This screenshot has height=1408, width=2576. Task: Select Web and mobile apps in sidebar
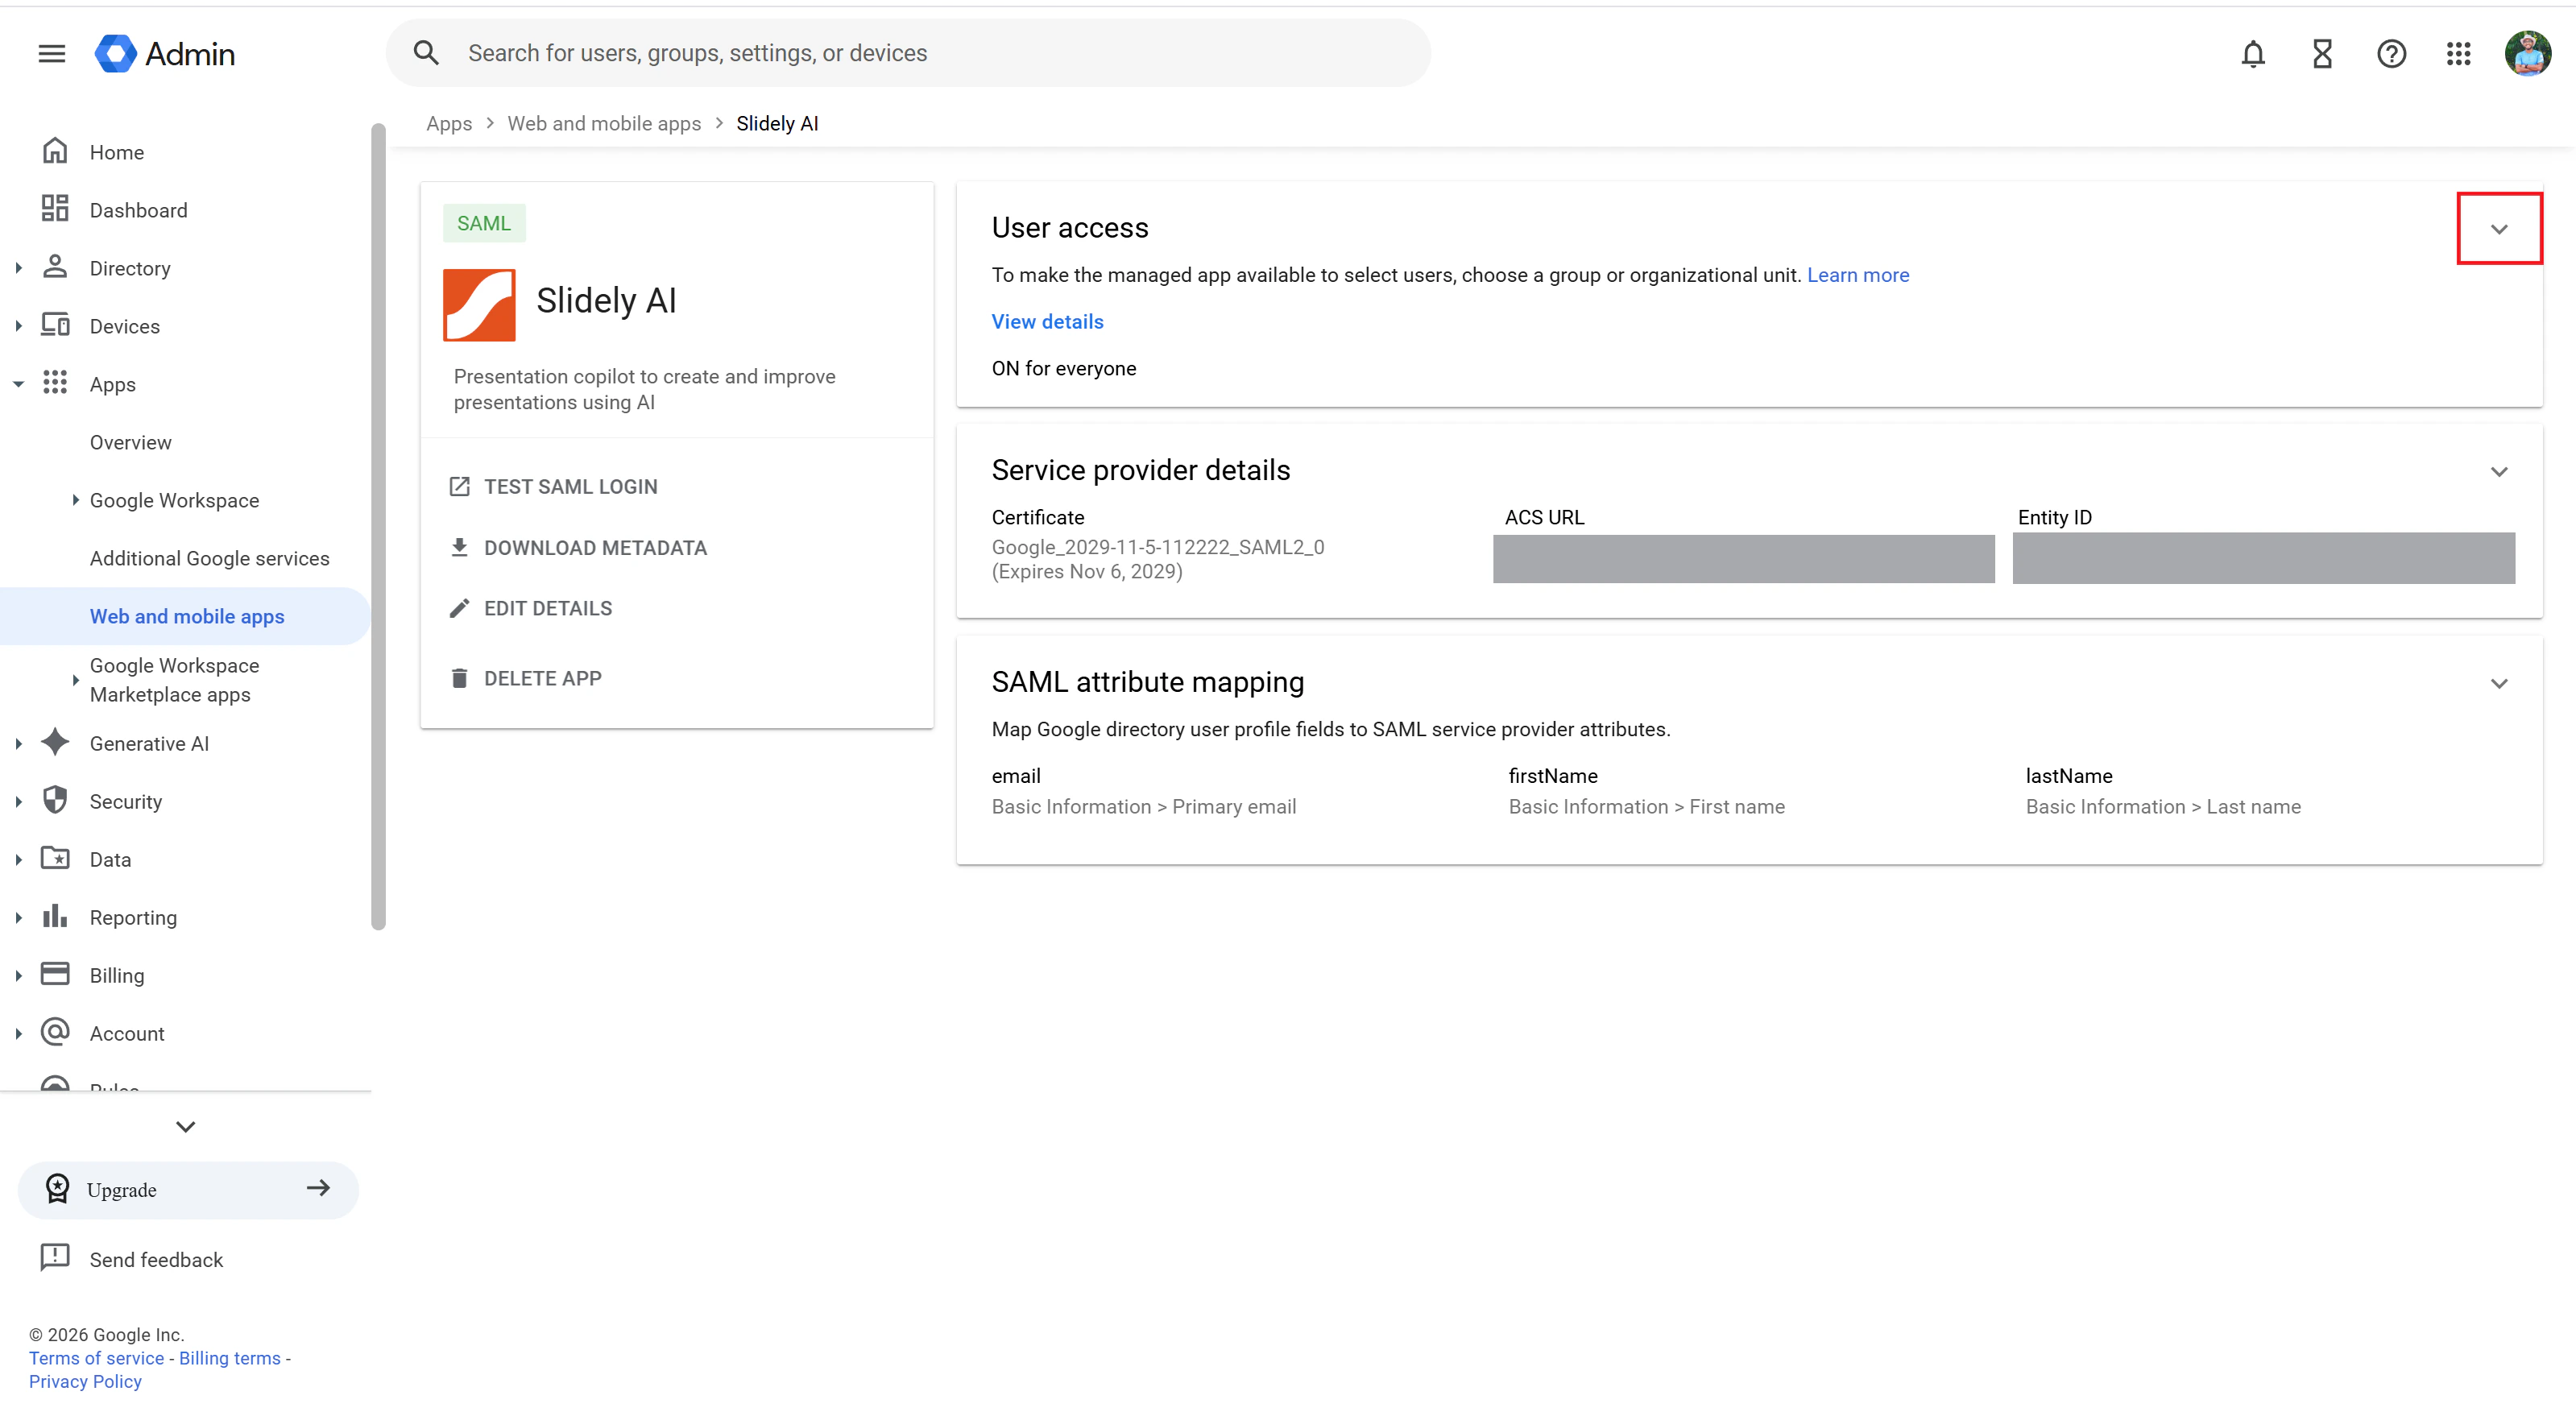(x=185, y=616)
